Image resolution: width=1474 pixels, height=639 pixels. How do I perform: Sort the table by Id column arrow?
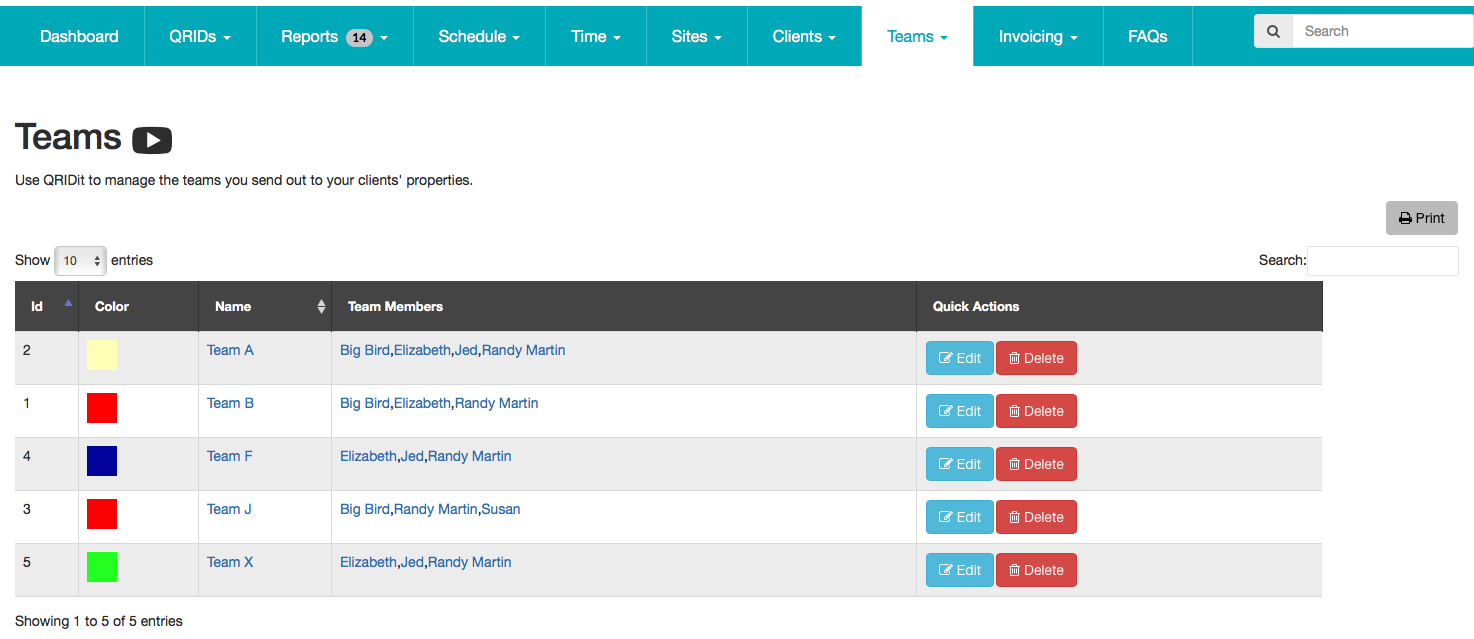[x=67, y=304]
